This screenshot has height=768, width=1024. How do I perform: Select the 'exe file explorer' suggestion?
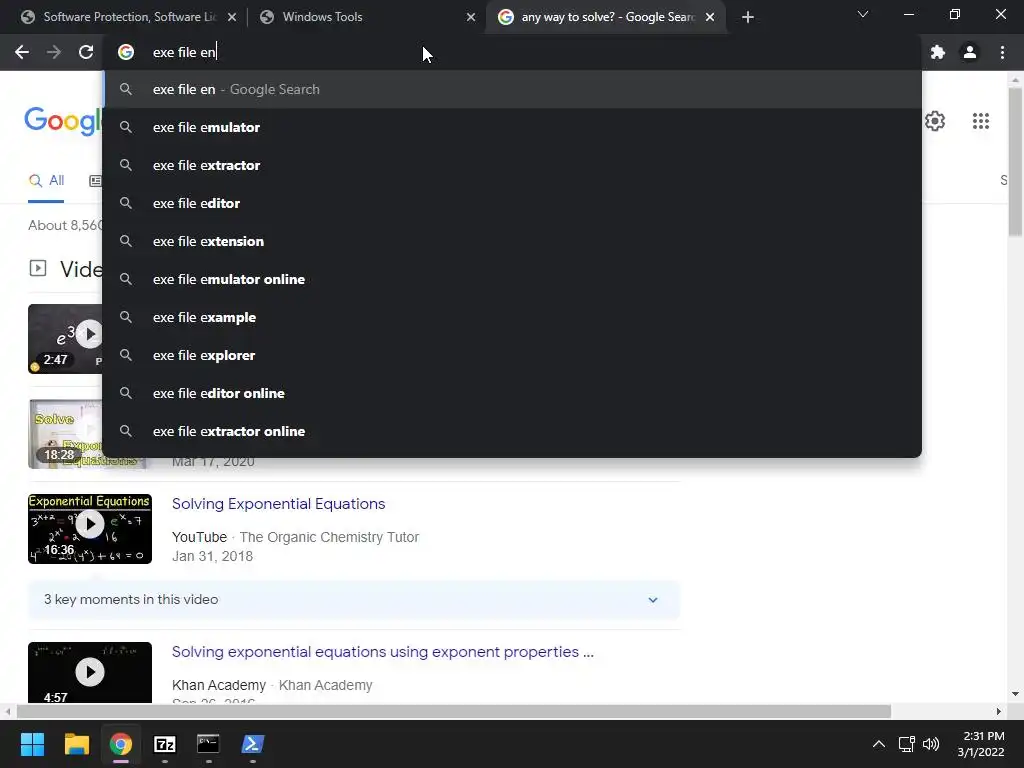(x=512, y=355)
